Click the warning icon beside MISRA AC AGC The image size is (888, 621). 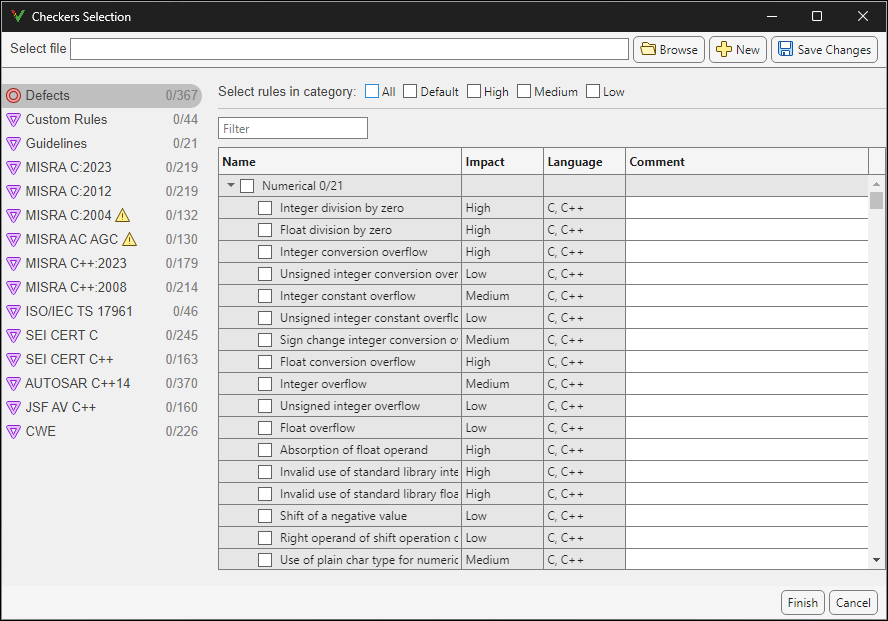128,239
